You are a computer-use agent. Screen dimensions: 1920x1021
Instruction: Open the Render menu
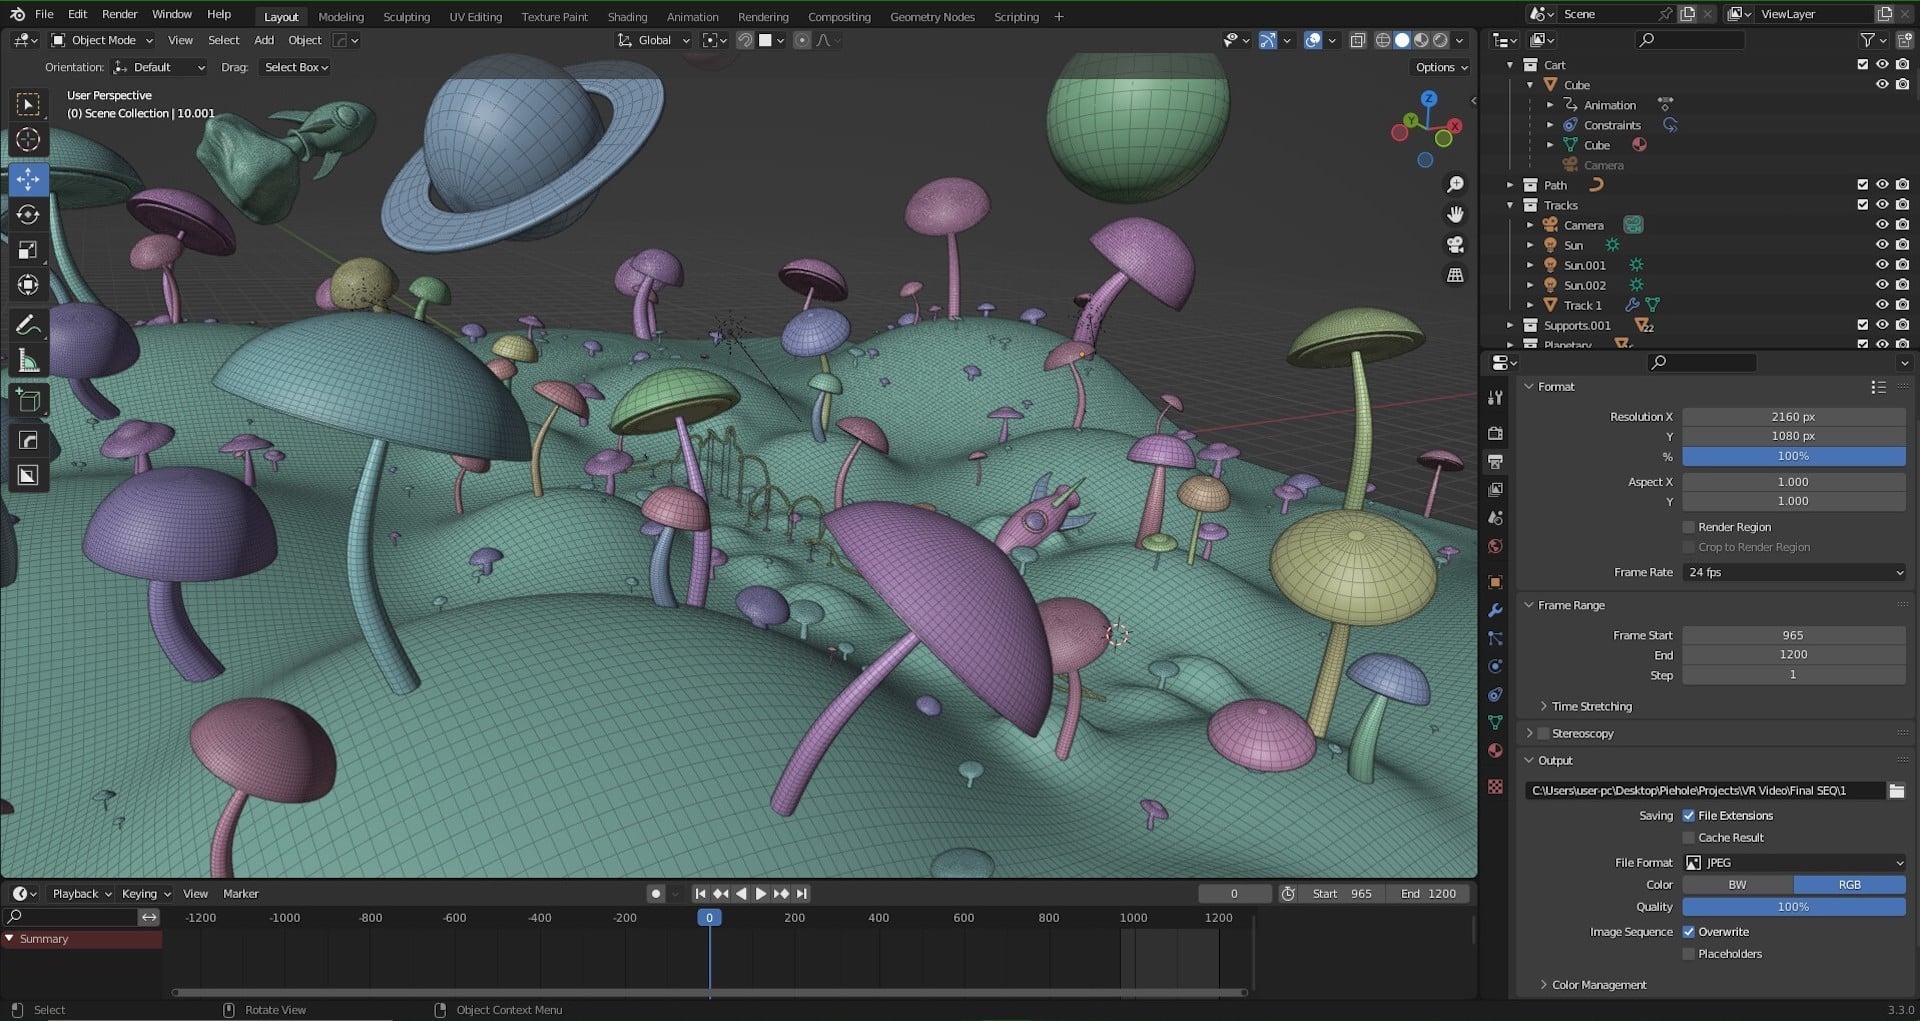pos(120,14)
